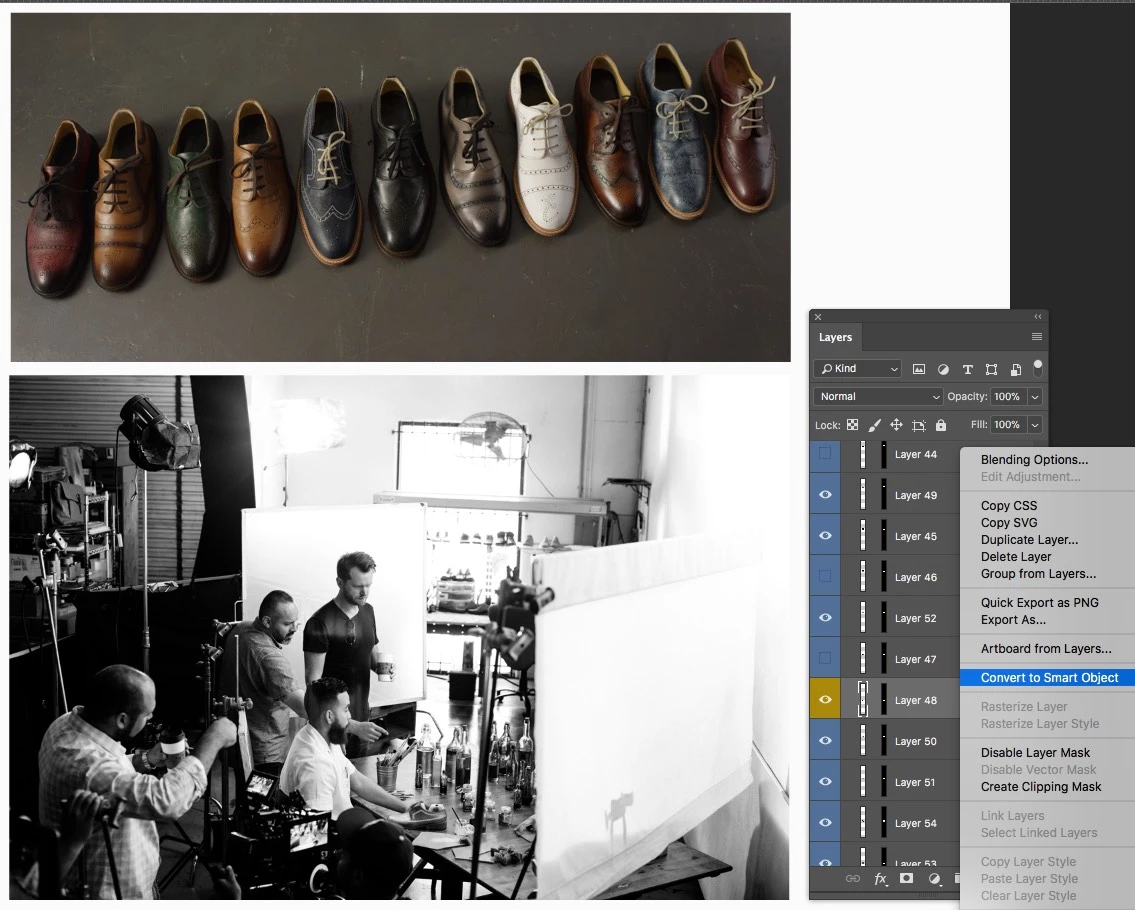Click prevent artboard auto-nesting lock icon
Screen dimensions: 1135x910
[919, 425]
